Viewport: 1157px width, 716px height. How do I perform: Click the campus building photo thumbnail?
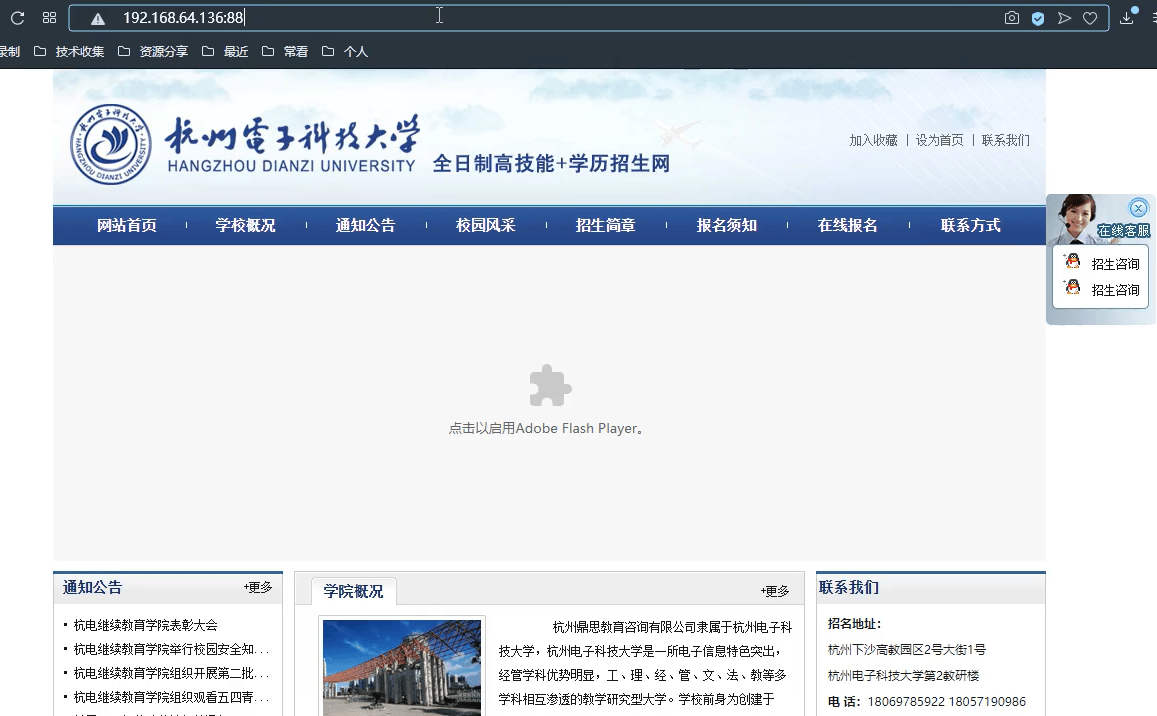tap(402, 667)
